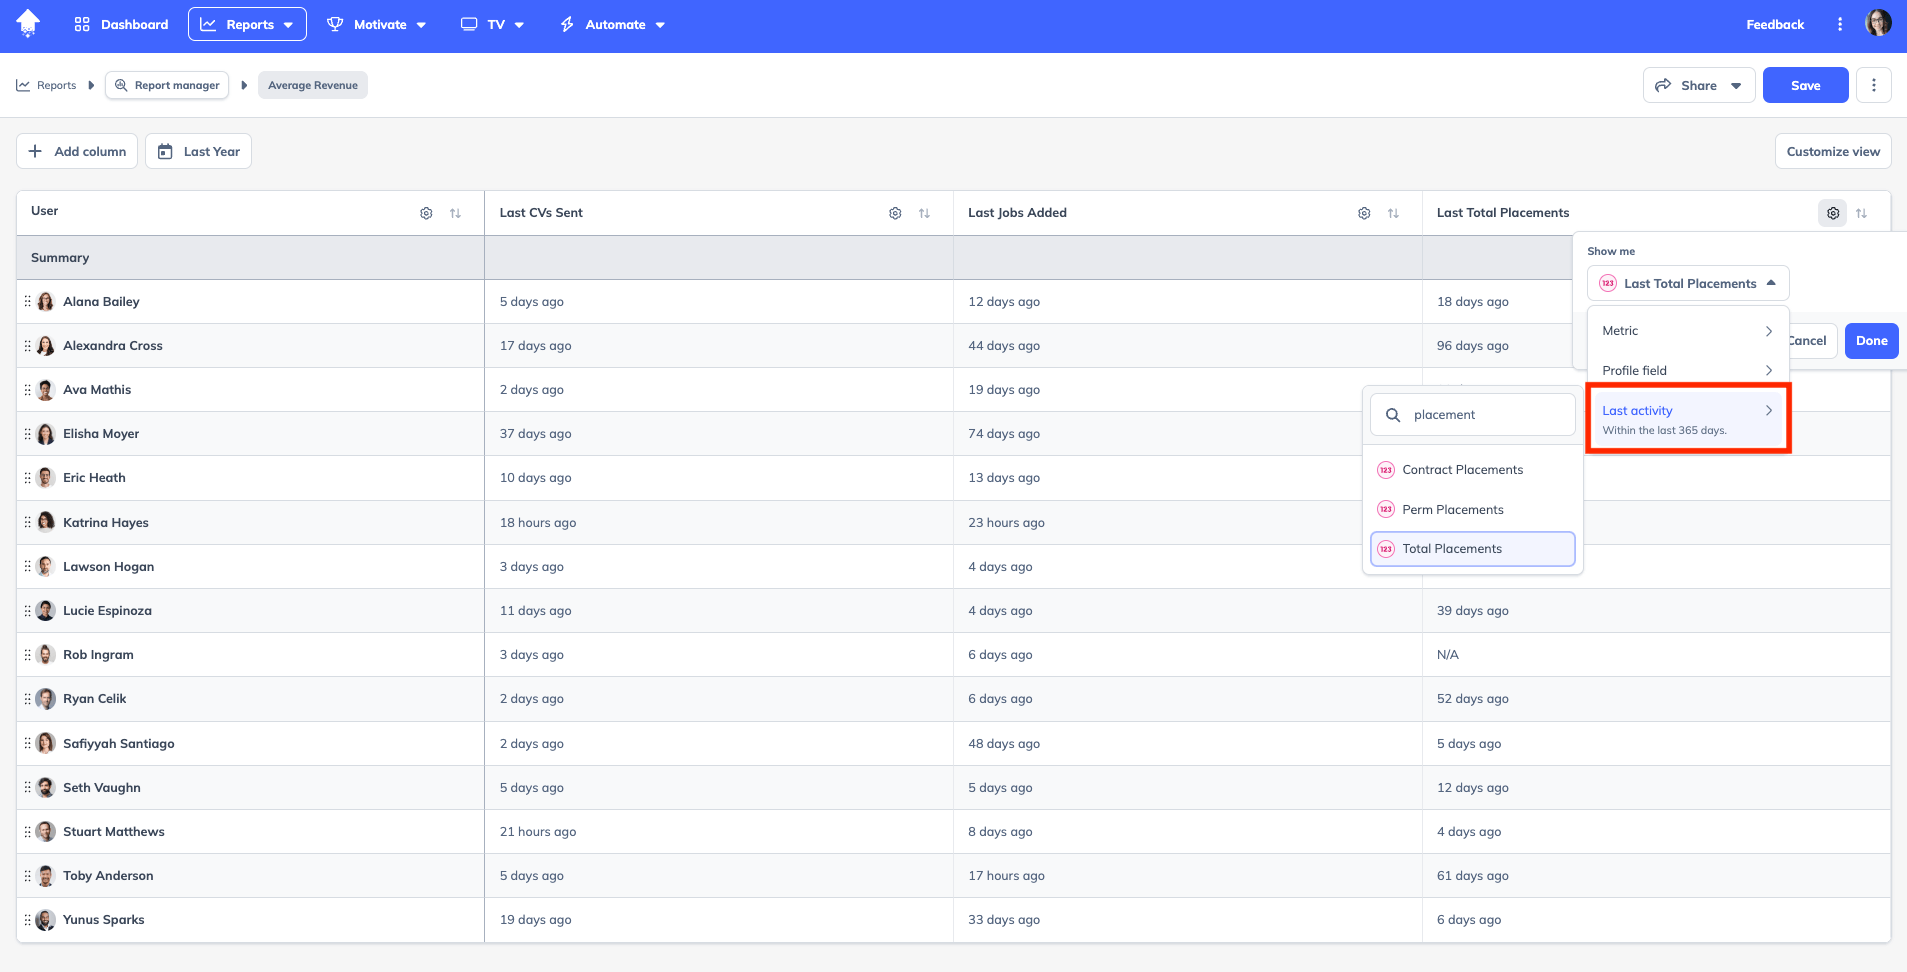This screenshot has width=1907, height=972.
Task: Click the settings gear on Last Total Placements column
Action: [x=1832, y=212]
